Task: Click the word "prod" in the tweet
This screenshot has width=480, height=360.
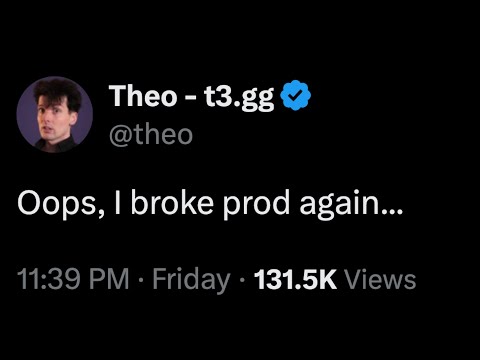Action: [256, 203]
